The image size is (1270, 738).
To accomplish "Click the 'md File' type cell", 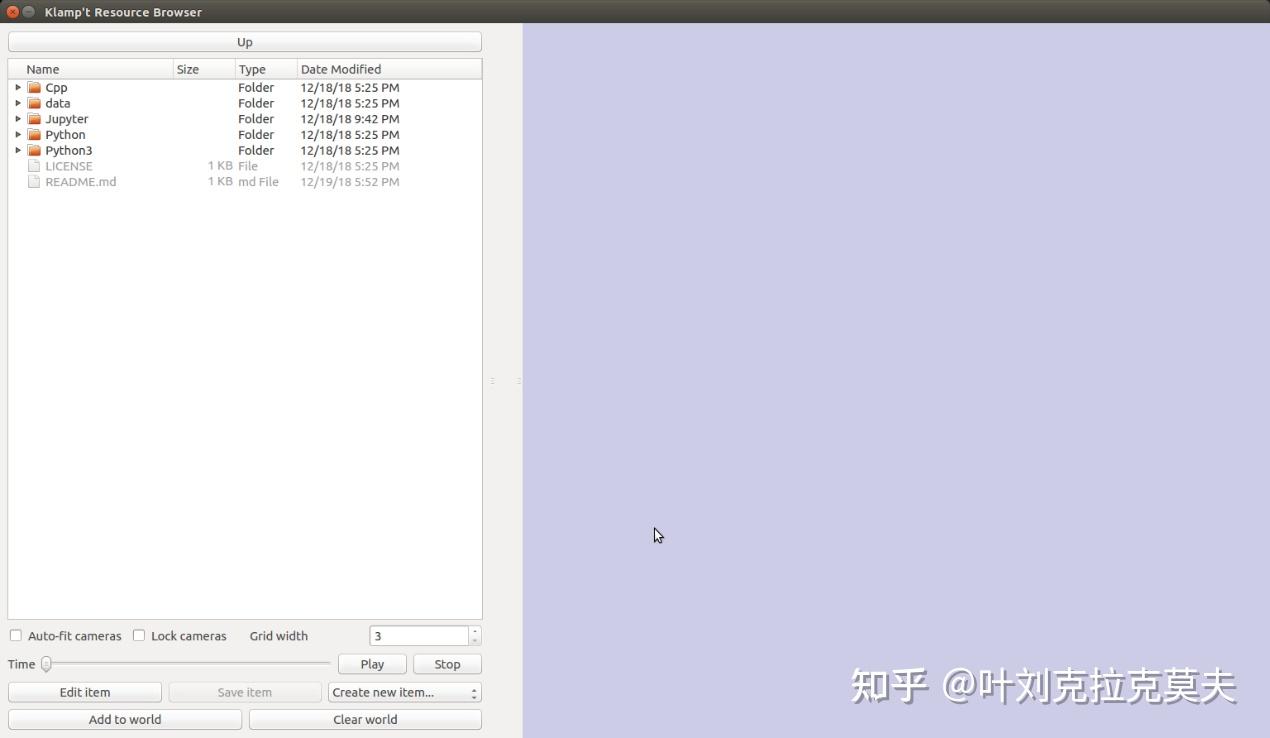I will click(258, 182).
